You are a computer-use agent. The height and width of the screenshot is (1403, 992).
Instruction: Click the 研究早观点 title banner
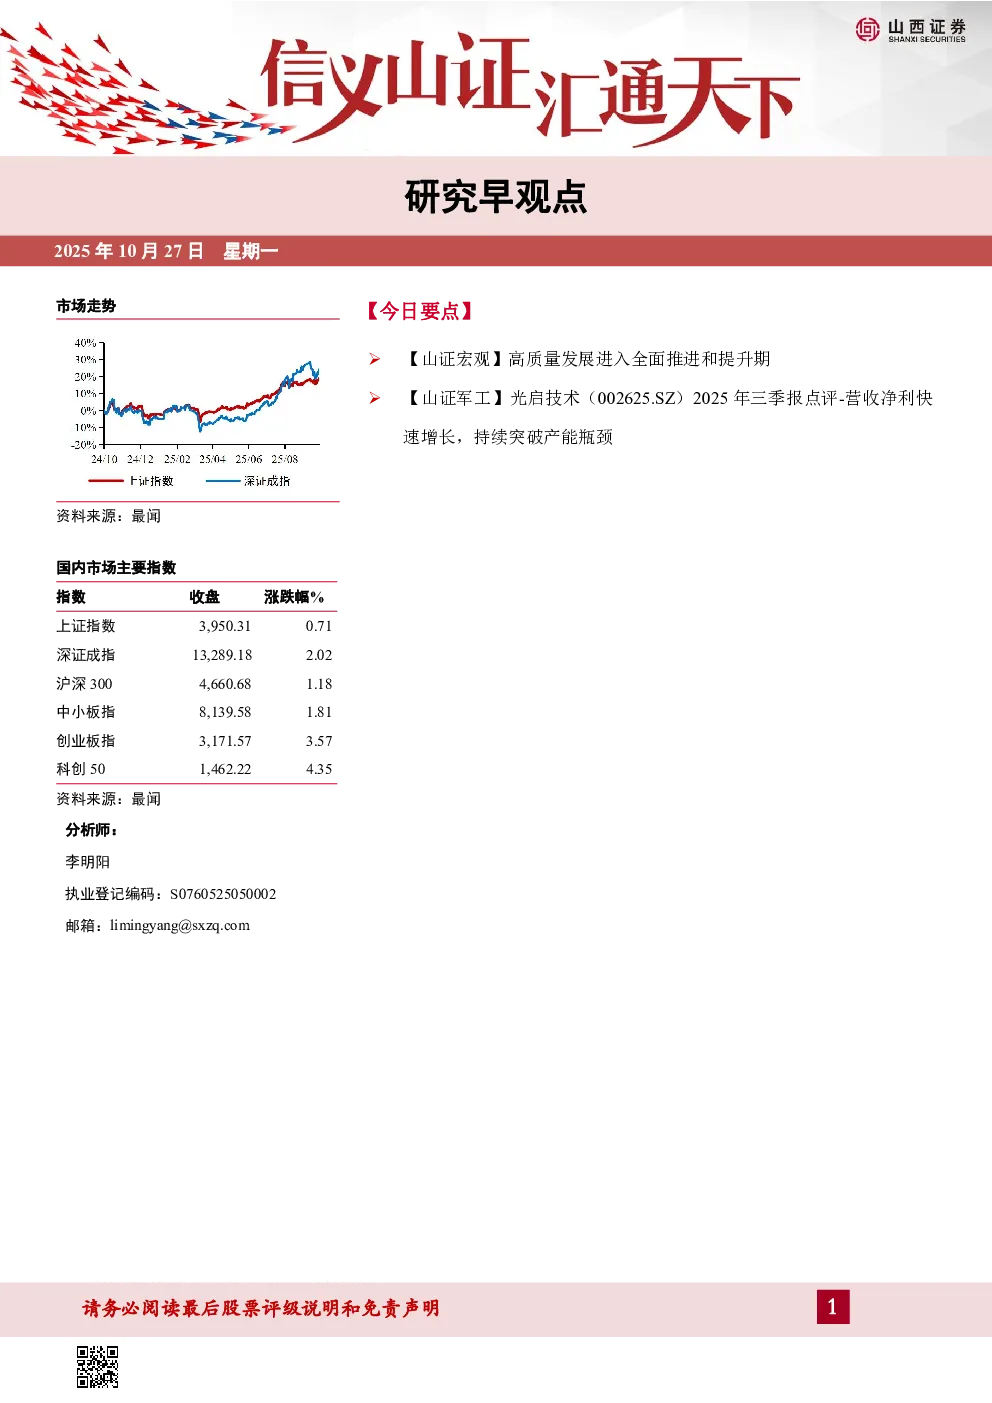pos(496,197)
